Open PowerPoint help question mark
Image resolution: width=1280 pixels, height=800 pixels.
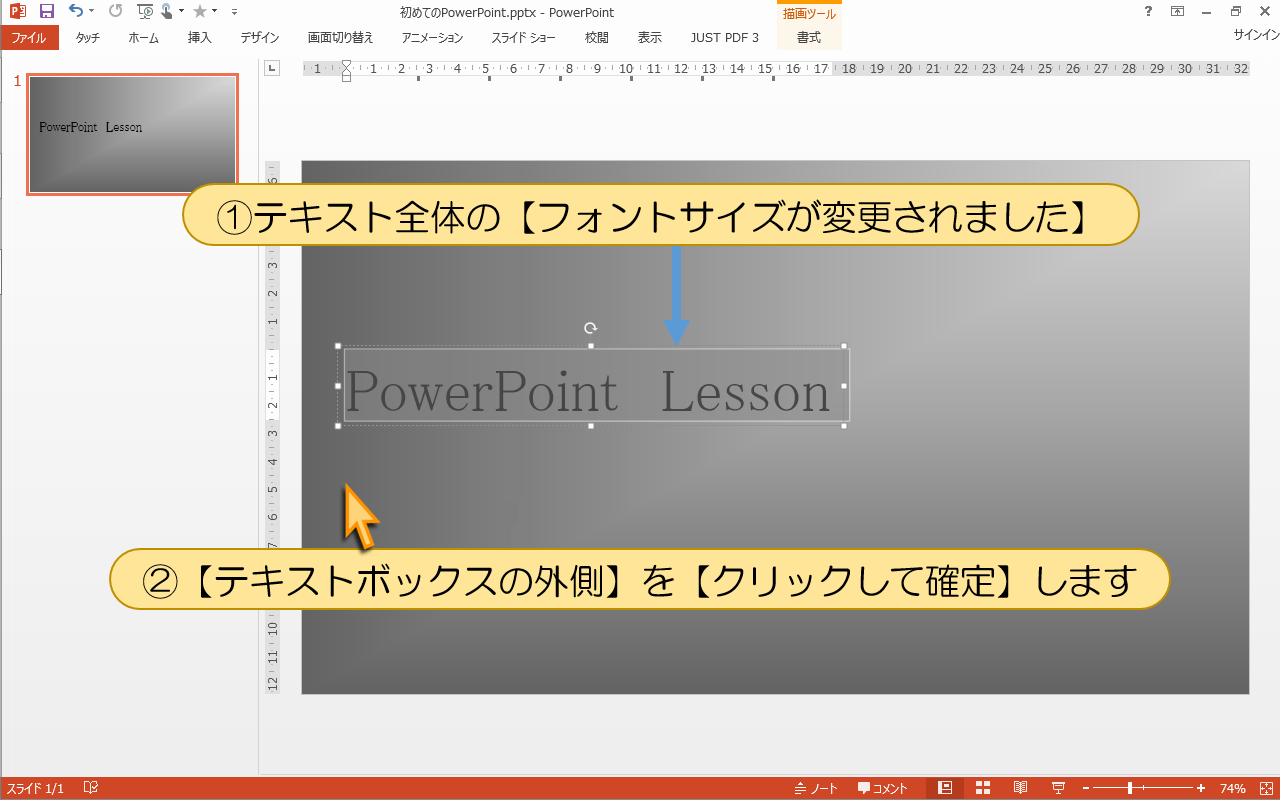pyautogui.click(x=1148, y=11)
